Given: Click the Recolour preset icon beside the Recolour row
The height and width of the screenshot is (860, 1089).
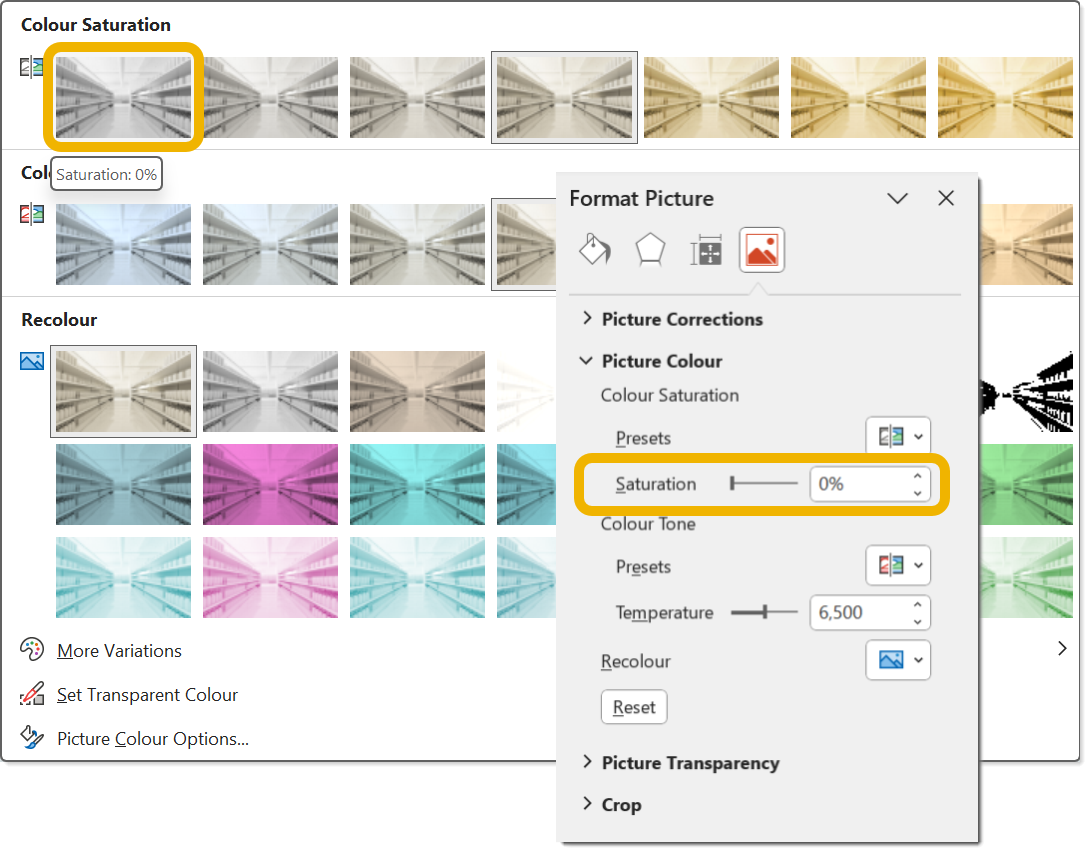Looking at the screenshot, I should tap(31, 360).
